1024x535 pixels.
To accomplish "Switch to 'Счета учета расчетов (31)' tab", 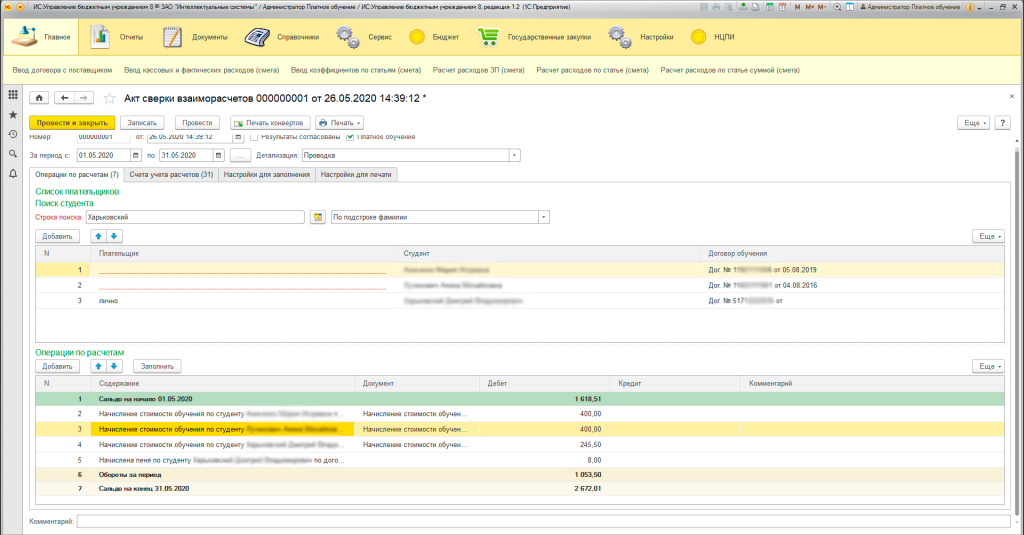I will point(171,174).
